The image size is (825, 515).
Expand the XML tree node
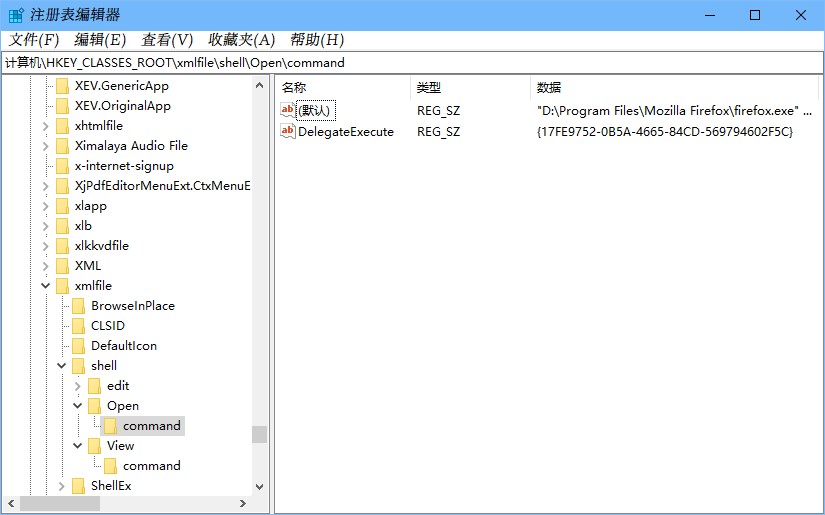coord(45,266)
